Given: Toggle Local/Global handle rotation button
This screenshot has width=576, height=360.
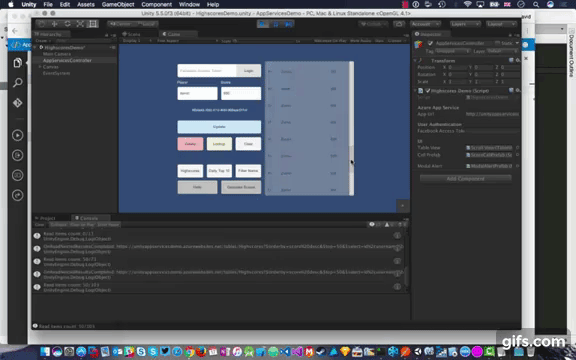Looking at the screenshot, I should 147,24.
